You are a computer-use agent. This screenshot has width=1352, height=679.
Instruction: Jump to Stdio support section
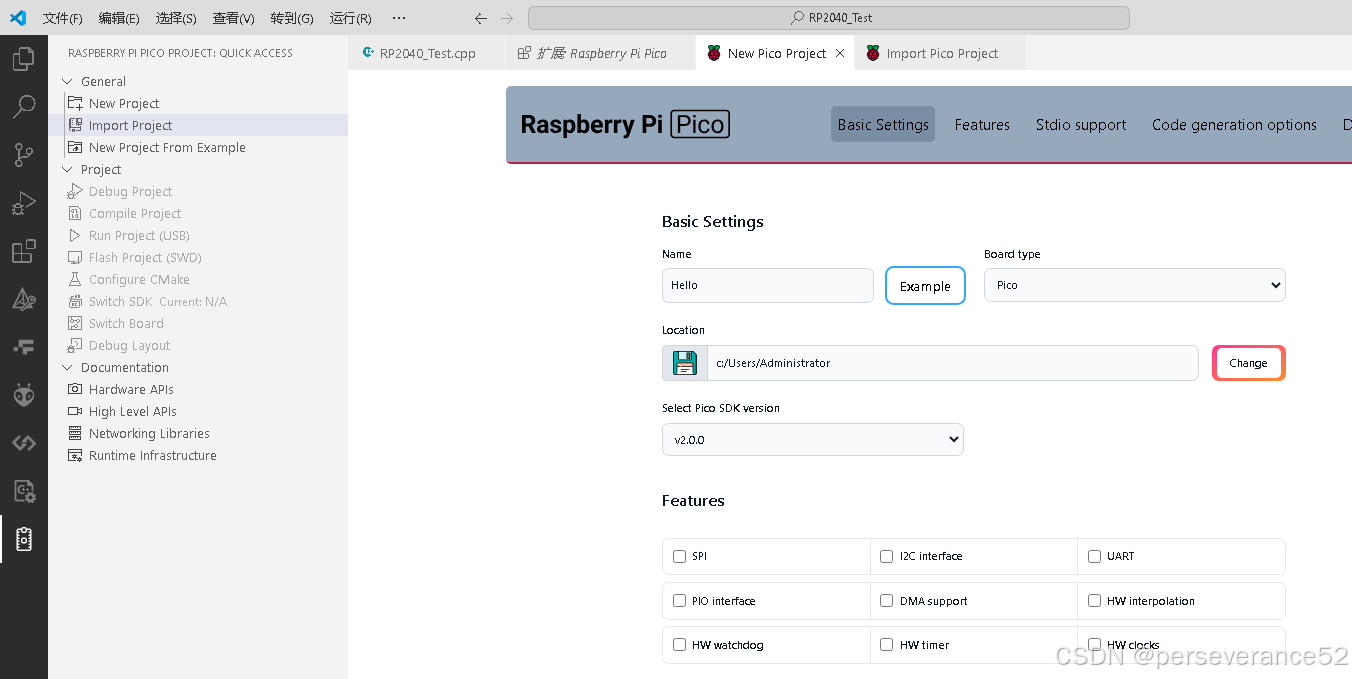1081,124
